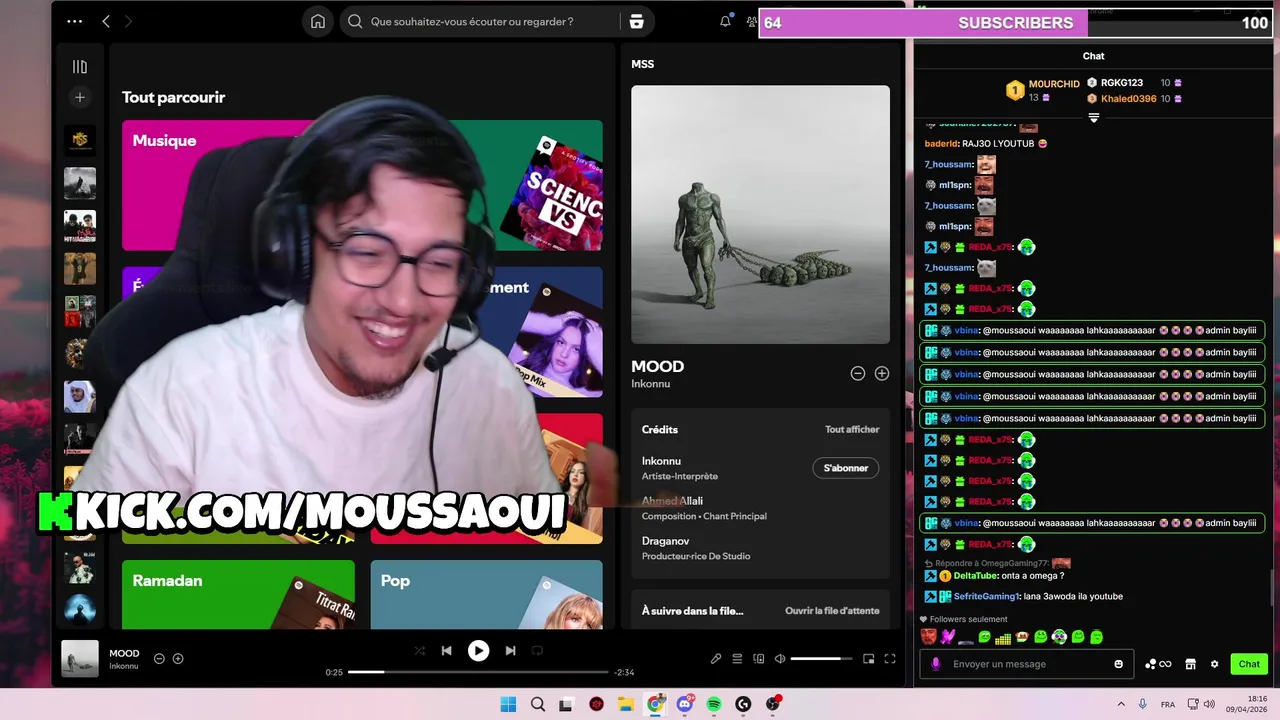
Task: Show hidden system tray icons
Action: tap(1121, 704)
